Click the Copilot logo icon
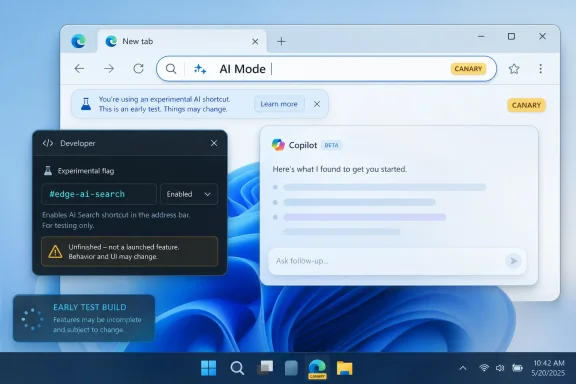Screen dimensions: 576x384 tap(278, 145)
